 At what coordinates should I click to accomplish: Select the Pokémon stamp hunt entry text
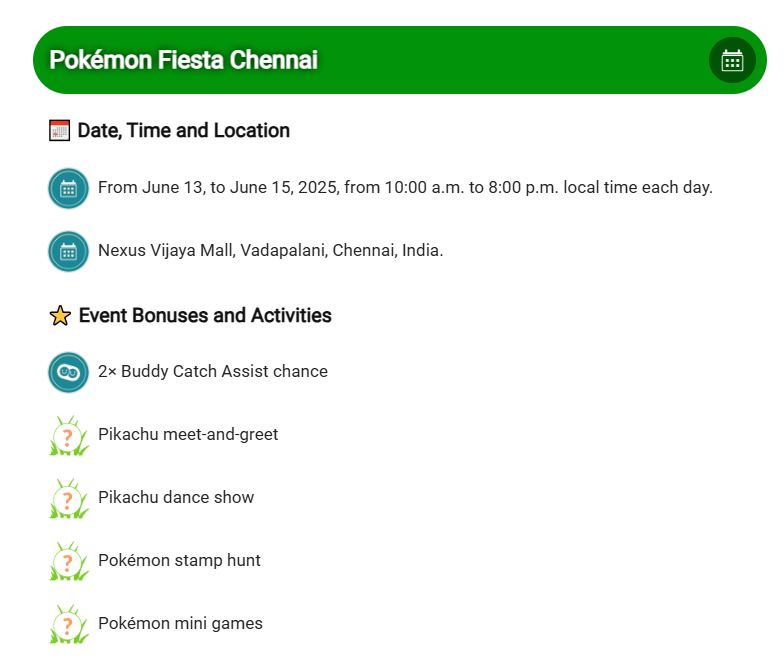(179, 561)
